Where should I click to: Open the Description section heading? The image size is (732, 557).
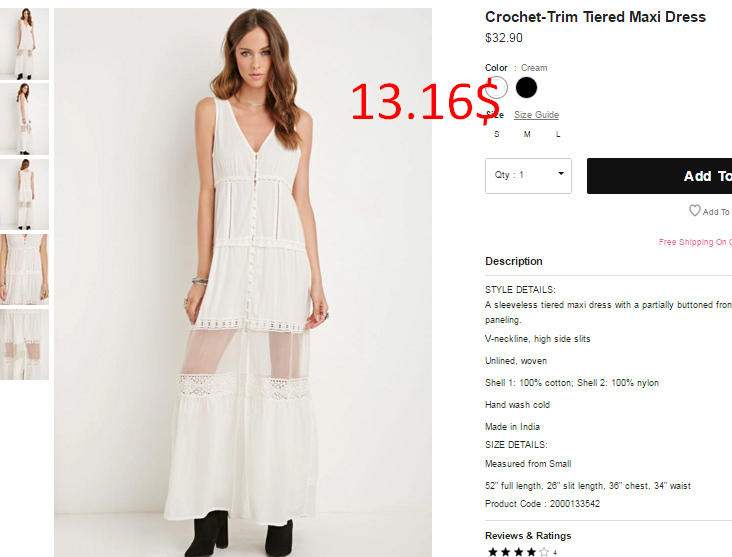pyautogui.click(x=514, y=261)
